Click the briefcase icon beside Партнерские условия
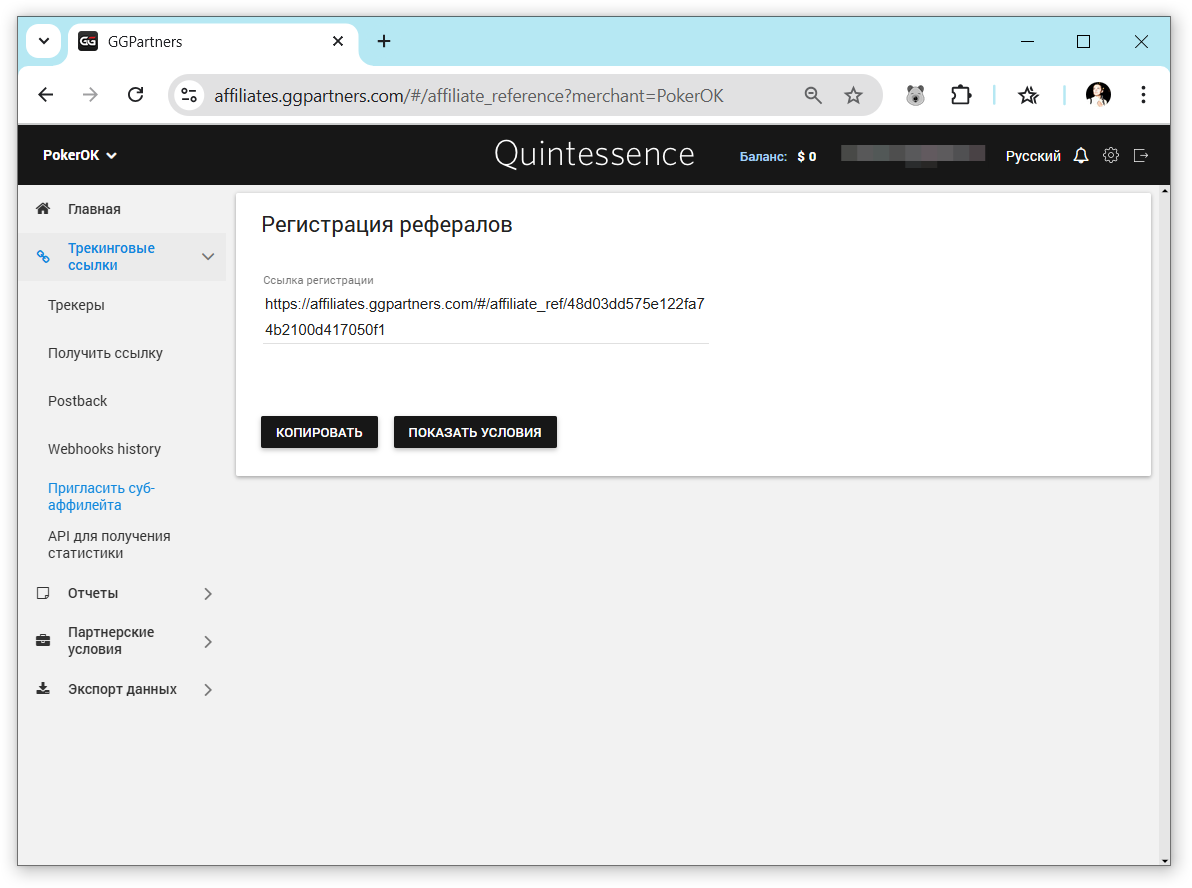Screen dimensions: 1192x888 [43, 640]
